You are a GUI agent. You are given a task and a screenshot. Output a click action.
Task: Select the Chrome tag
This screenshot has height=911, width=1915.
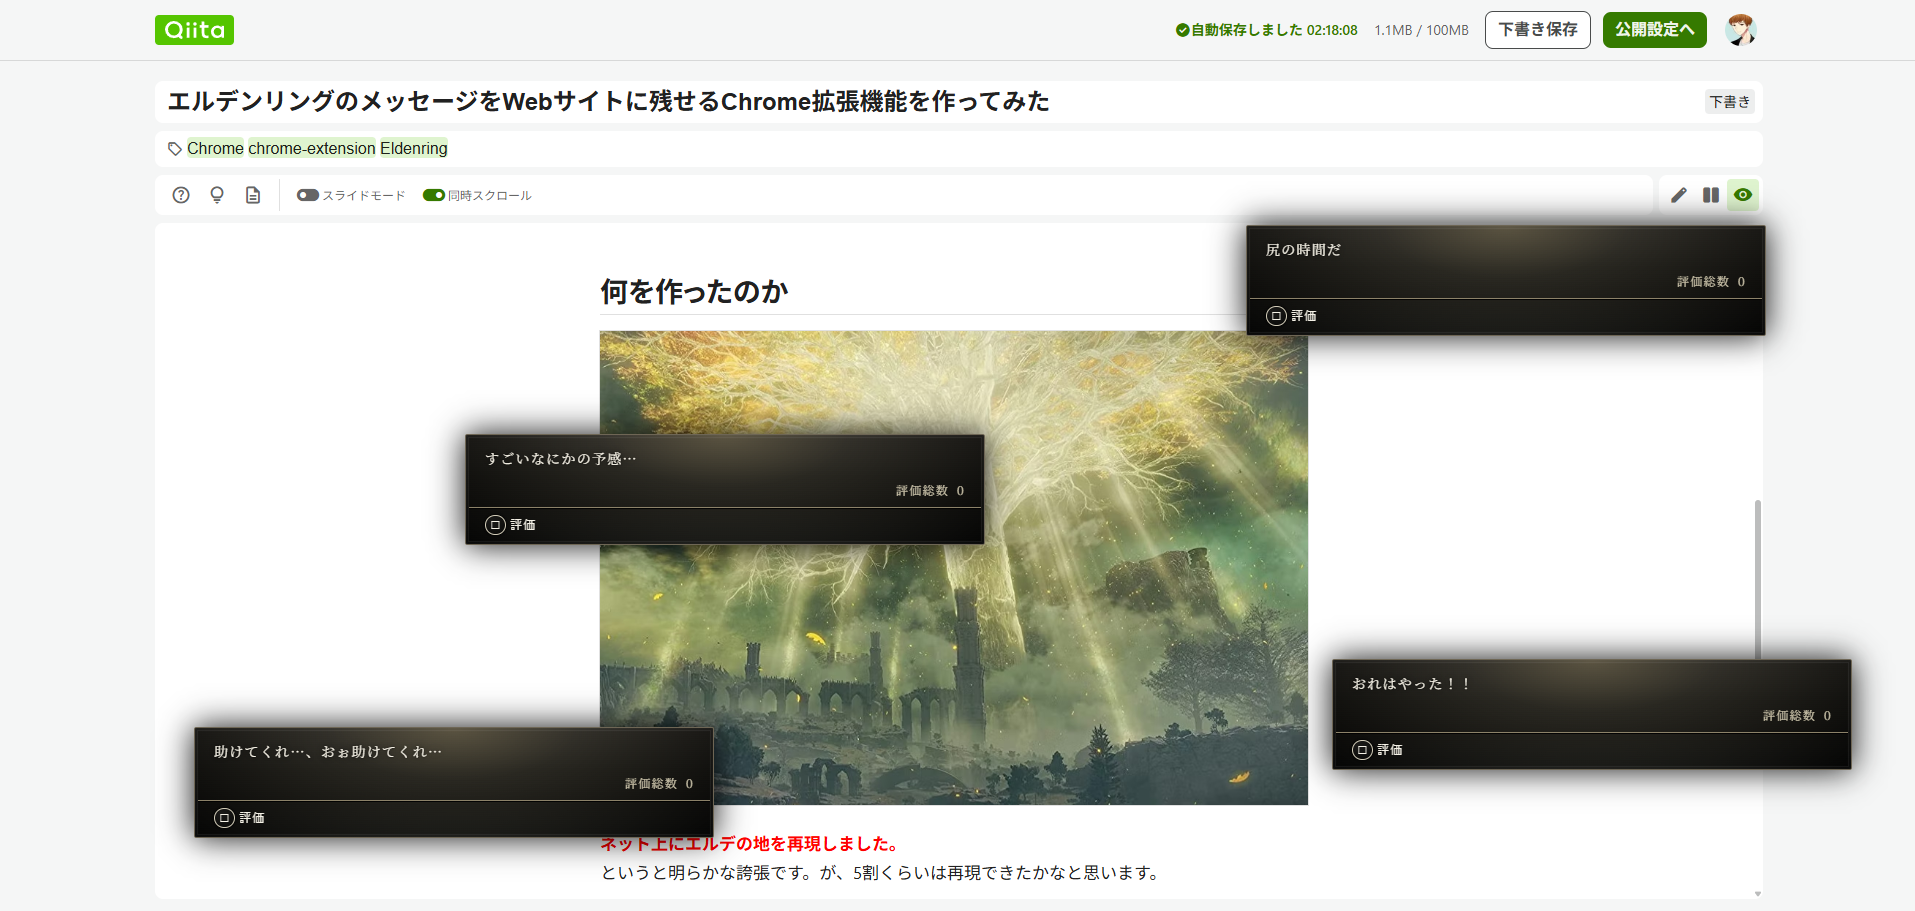(215, 148)
